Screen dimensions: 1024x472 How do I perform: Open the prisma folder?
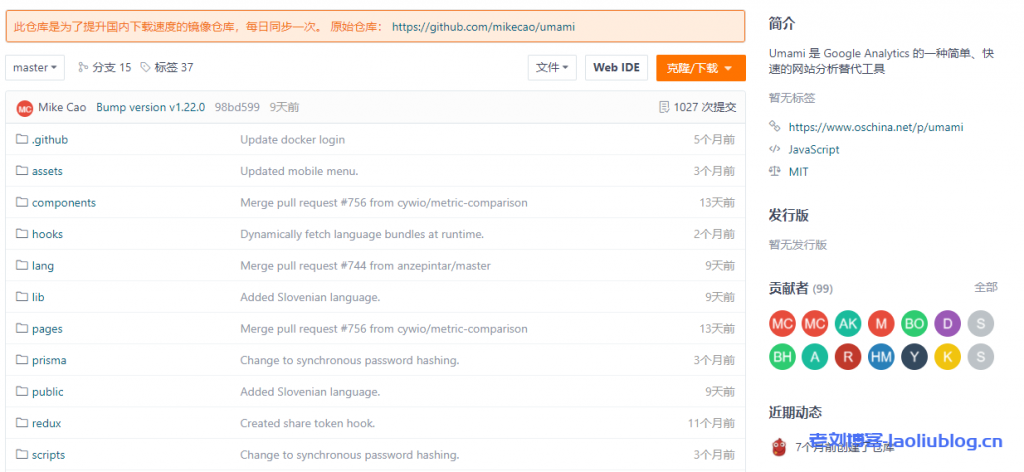[x=49, y=360]
